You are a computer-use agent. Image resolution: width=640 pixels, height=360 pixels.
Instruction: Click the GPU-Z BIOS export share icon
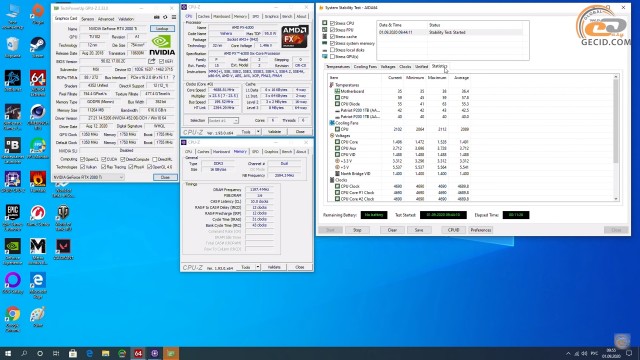point(152,61)
